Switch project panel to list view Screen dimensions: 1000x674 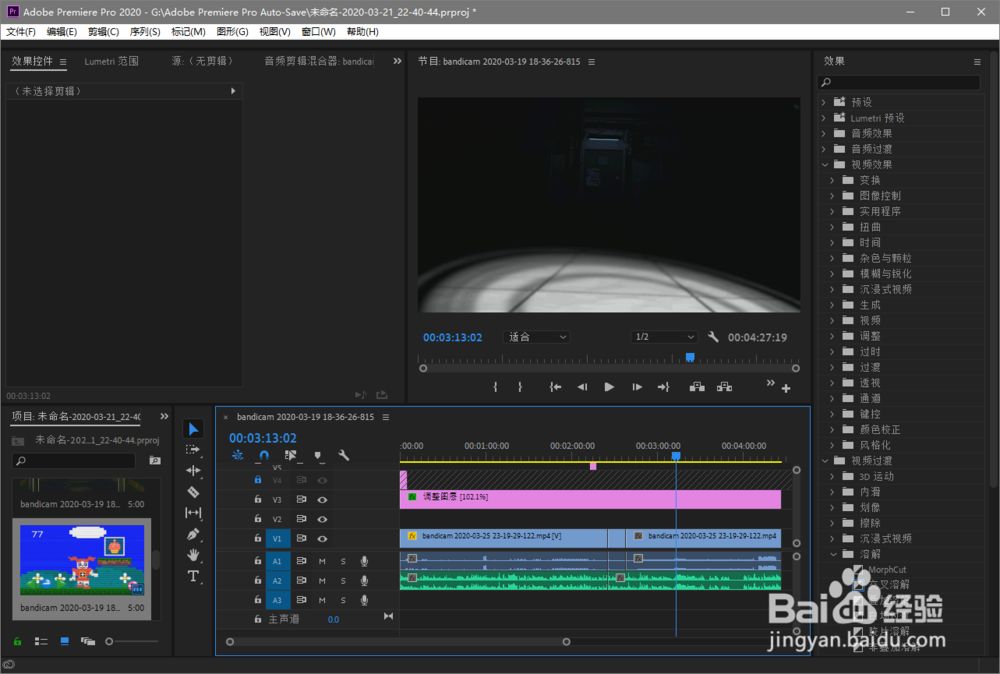tap(41, 641)
